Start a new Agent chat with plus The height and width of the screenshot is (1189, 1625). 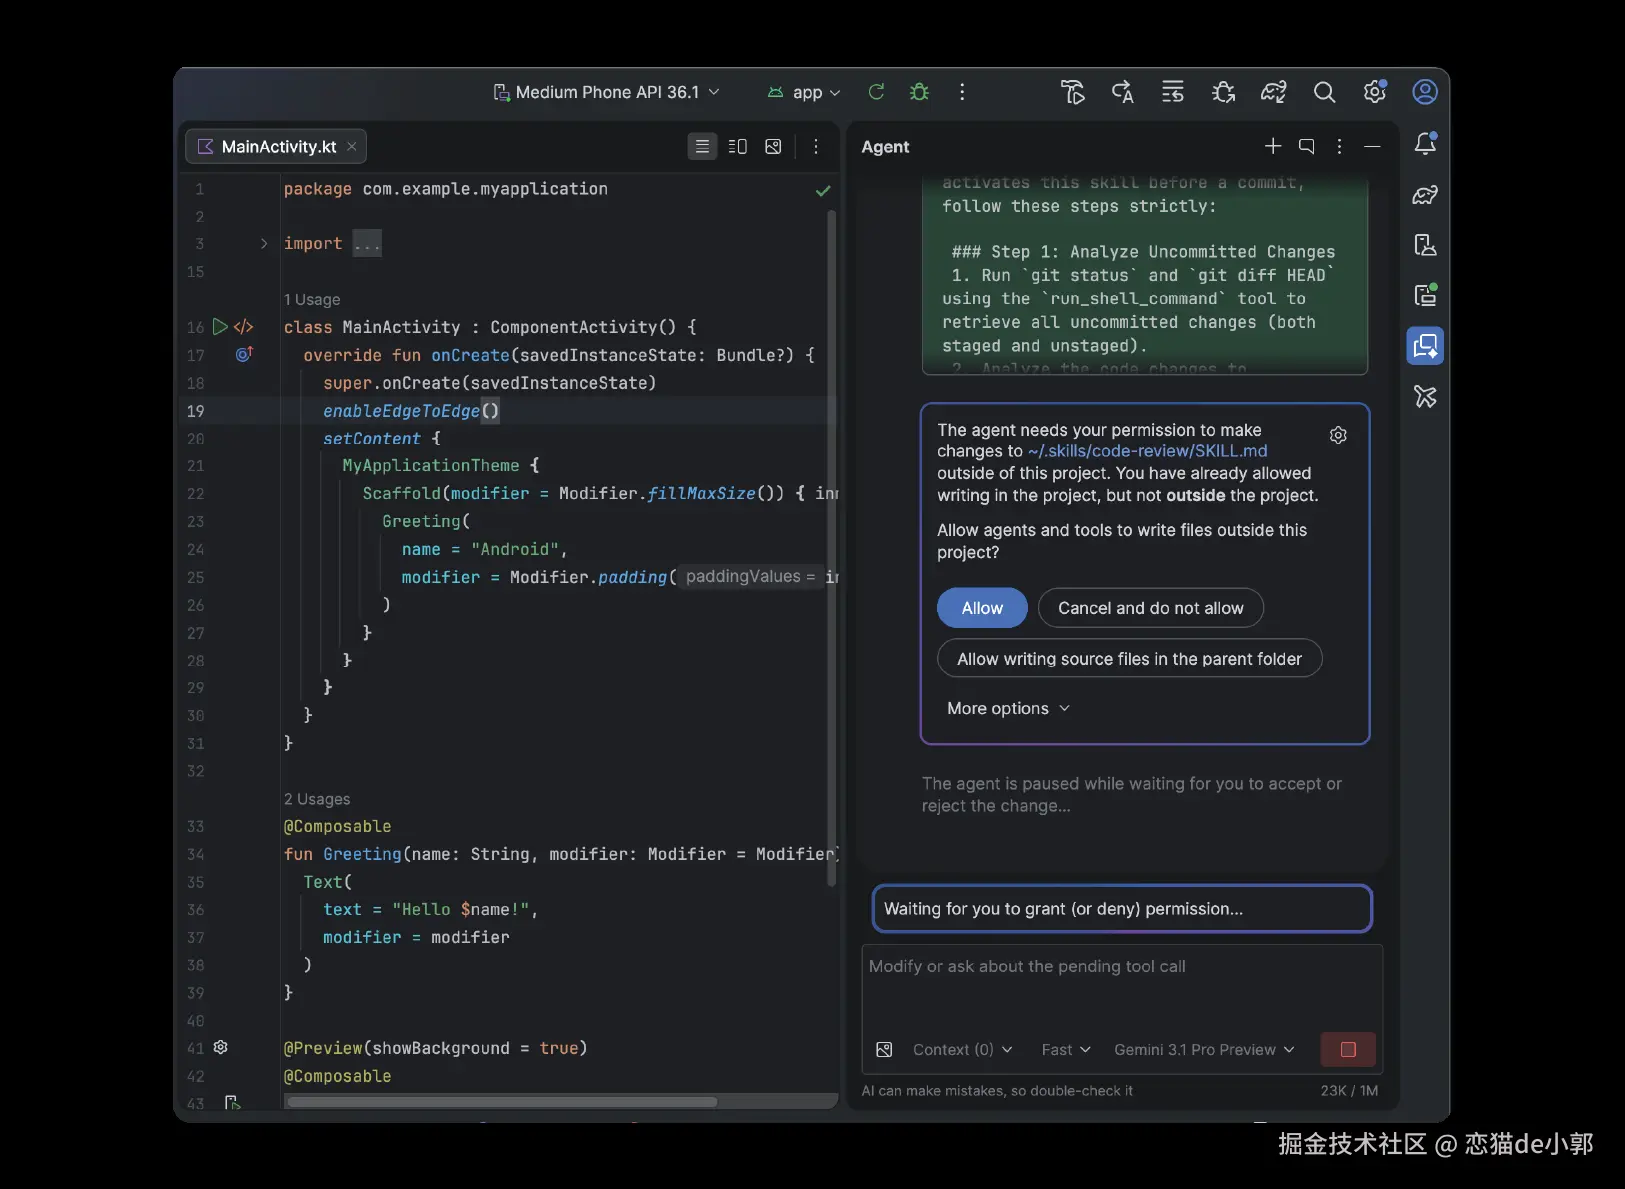(x=1273, y=146)
